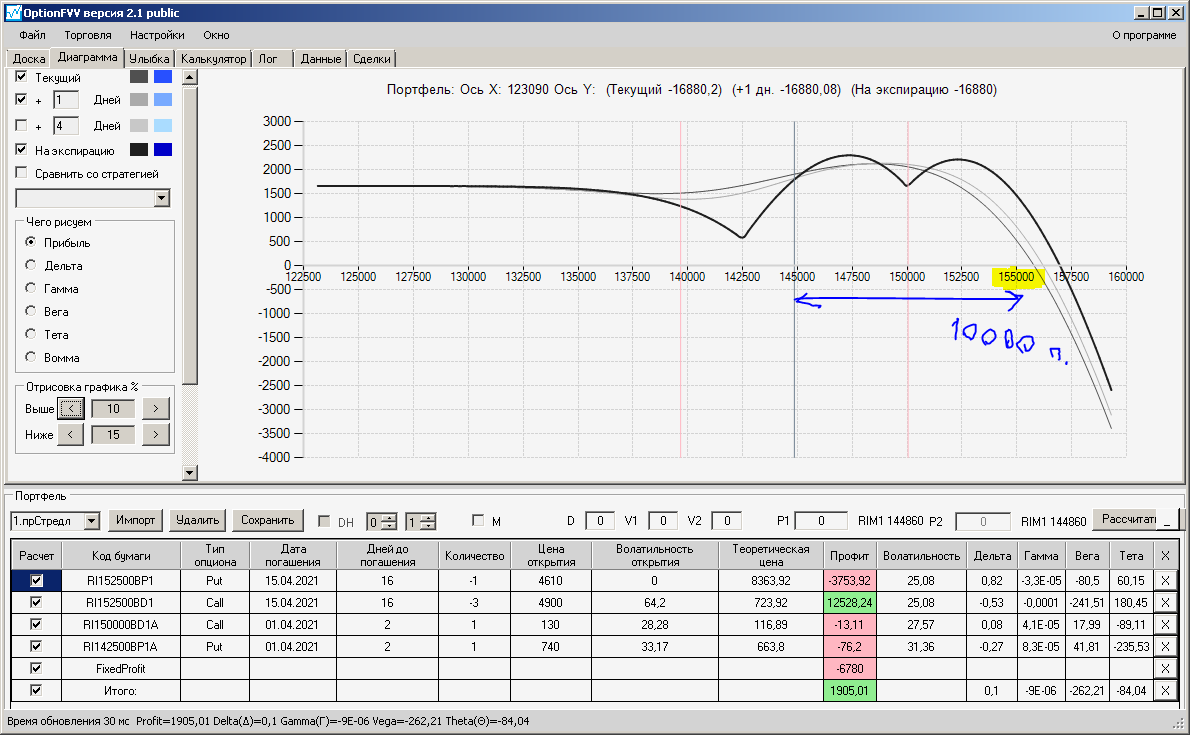Image resolution: width=1190 pixels, height=735 pixels.
Task: Delete the FixedProfit row with X
Action: click(1165, 669)
